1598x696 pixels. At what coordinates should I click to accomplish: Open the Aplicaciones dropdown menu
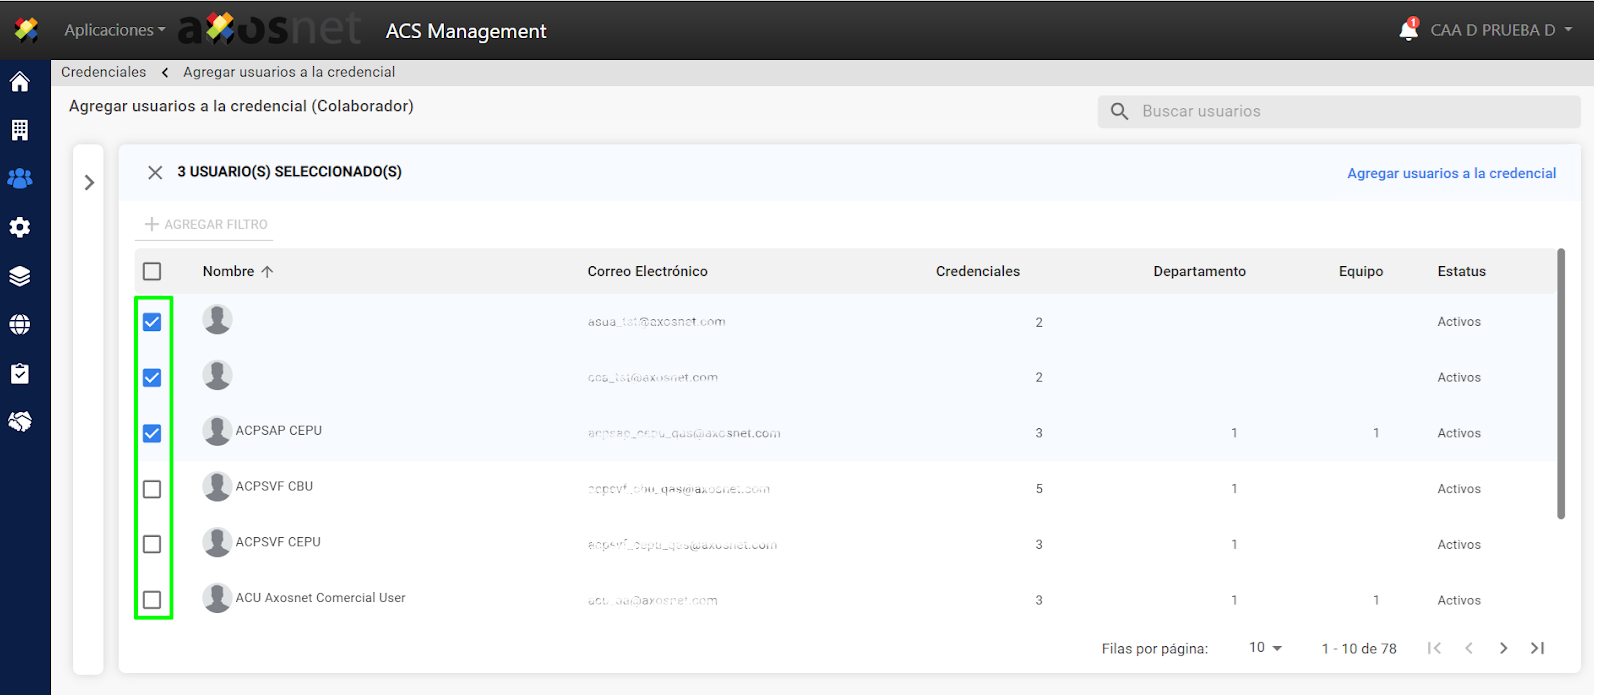tap(114, 30)
